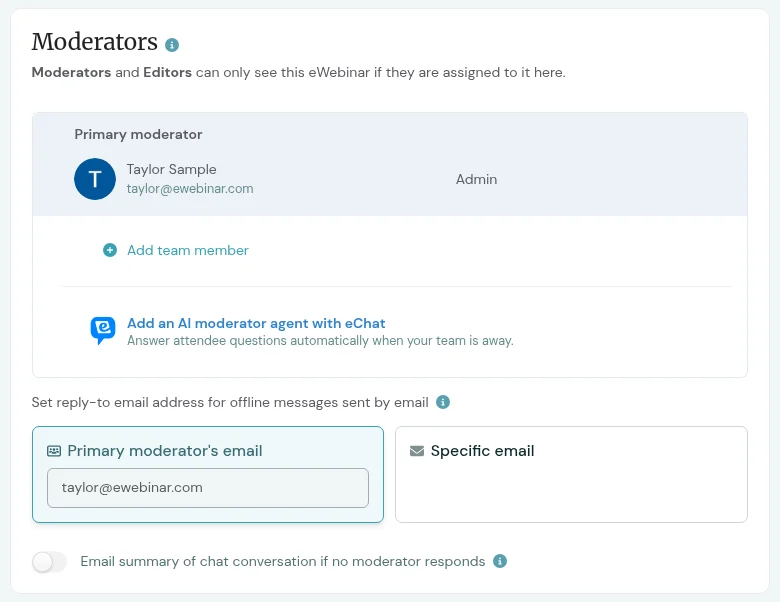Click the 'Answer attendee questions automatically' description
Screen dimensions: 780x602
[320, 341]
